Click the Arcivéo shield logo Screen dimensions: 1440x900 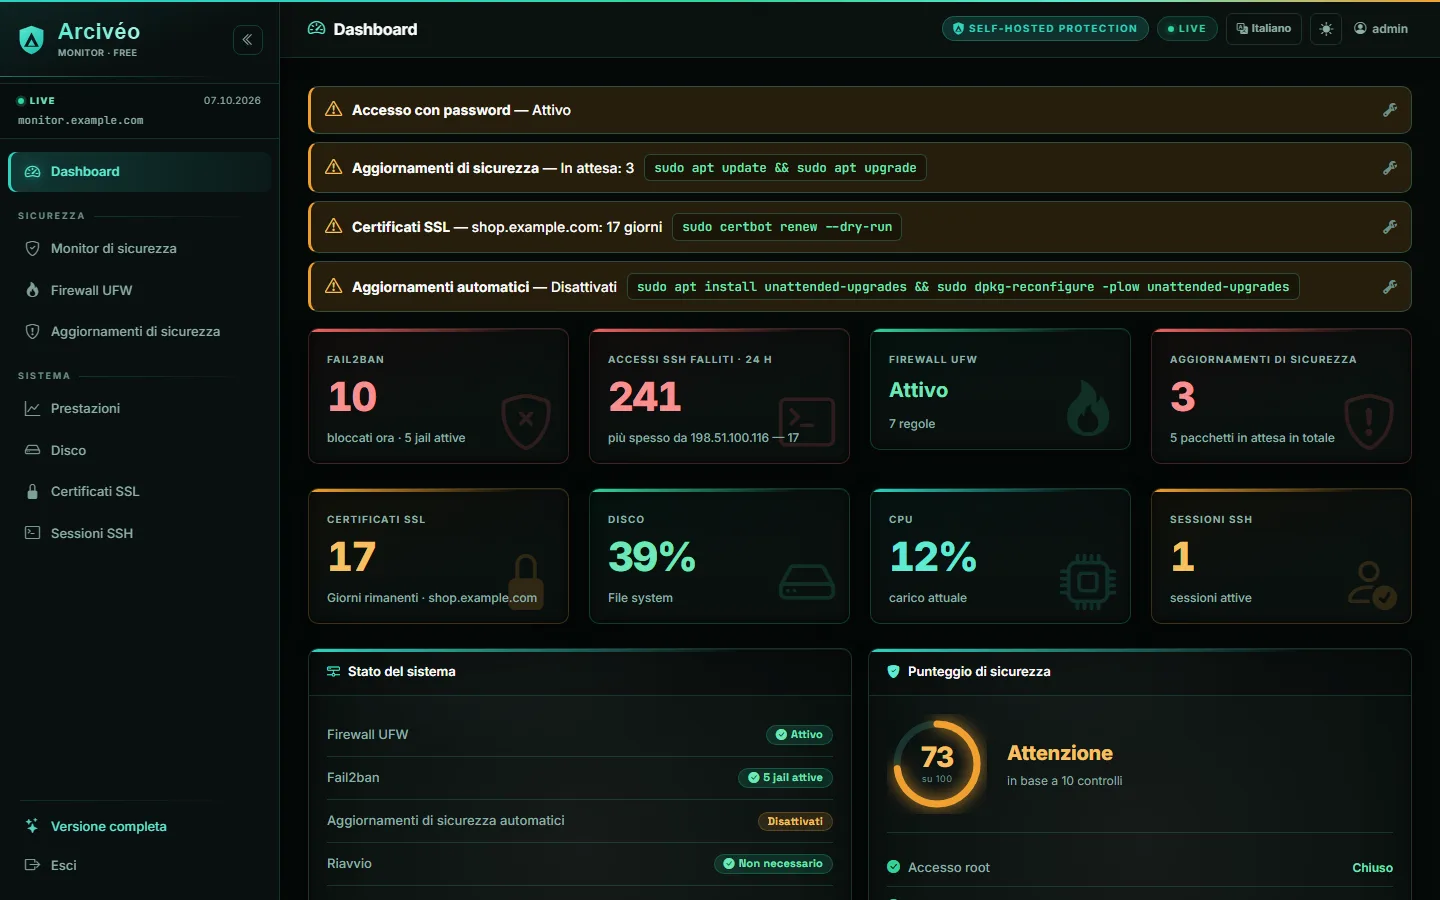(x=32, y=40)
